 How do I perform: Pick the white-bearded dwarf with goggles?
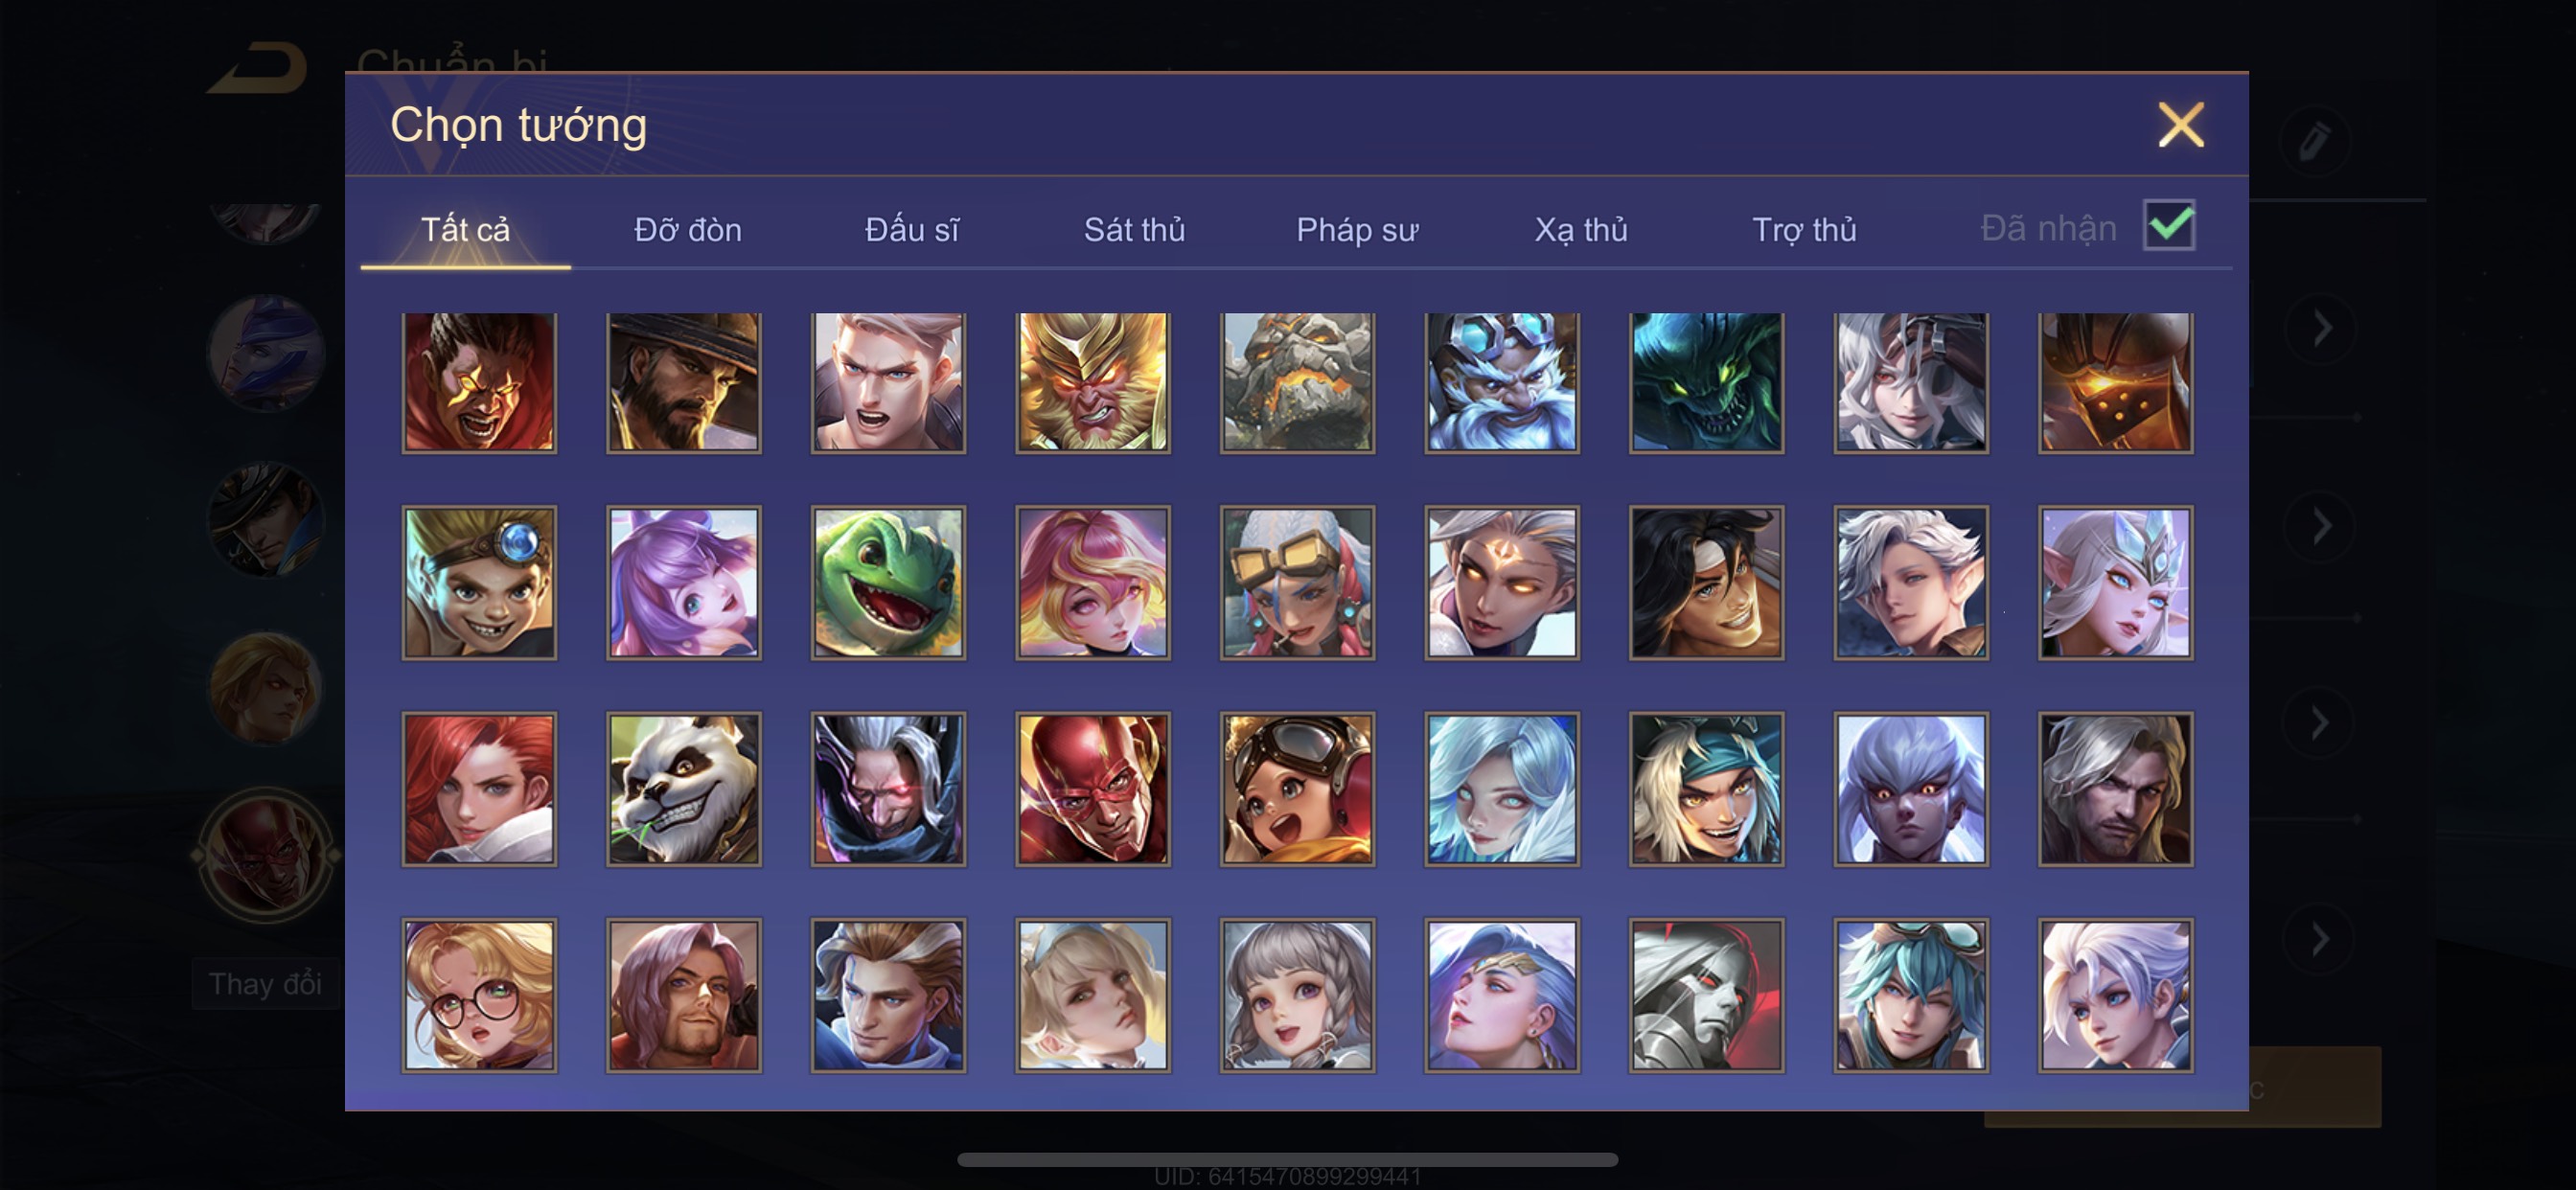(x=1502, y=381)
